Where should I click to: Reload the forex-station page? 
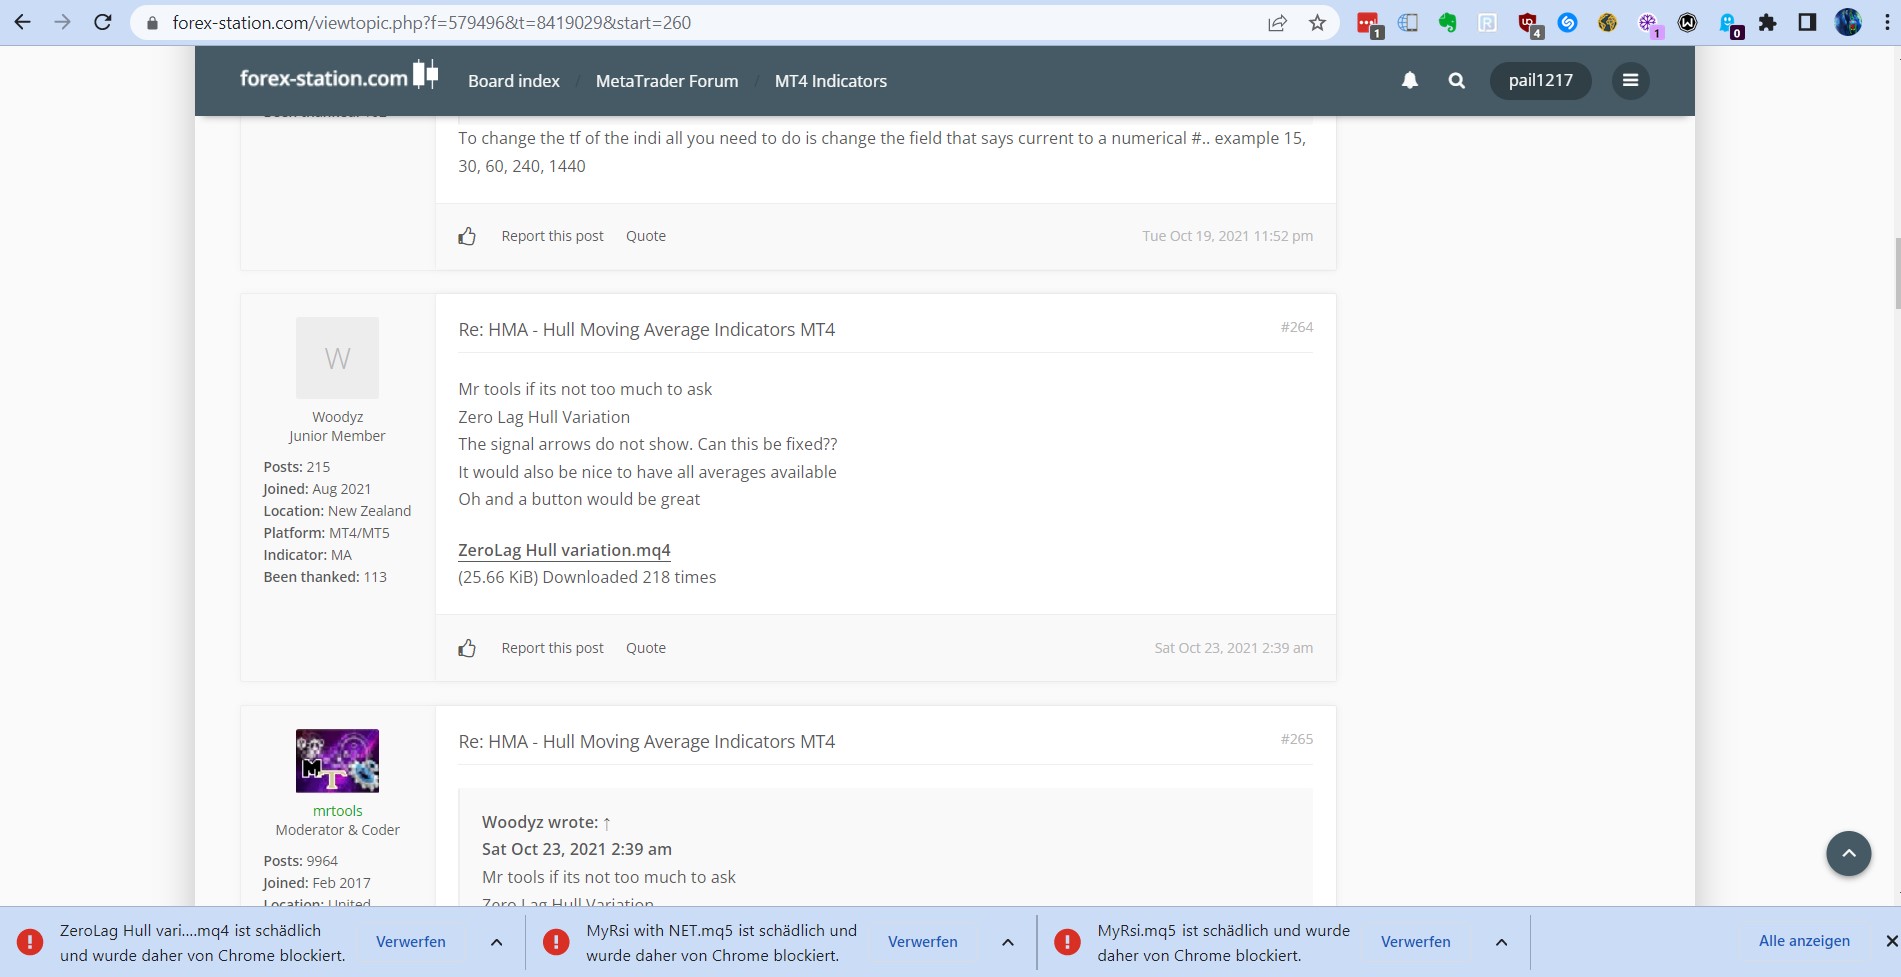(102, 22)
